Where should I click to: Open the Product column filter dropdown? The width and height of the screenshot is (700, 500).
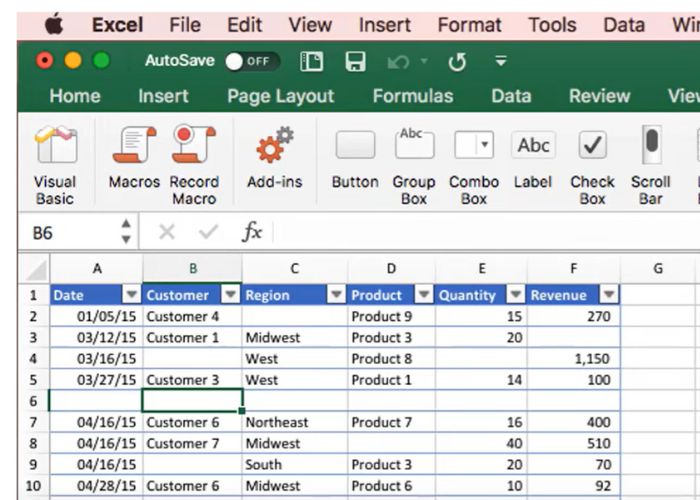[x=424, y=295]
